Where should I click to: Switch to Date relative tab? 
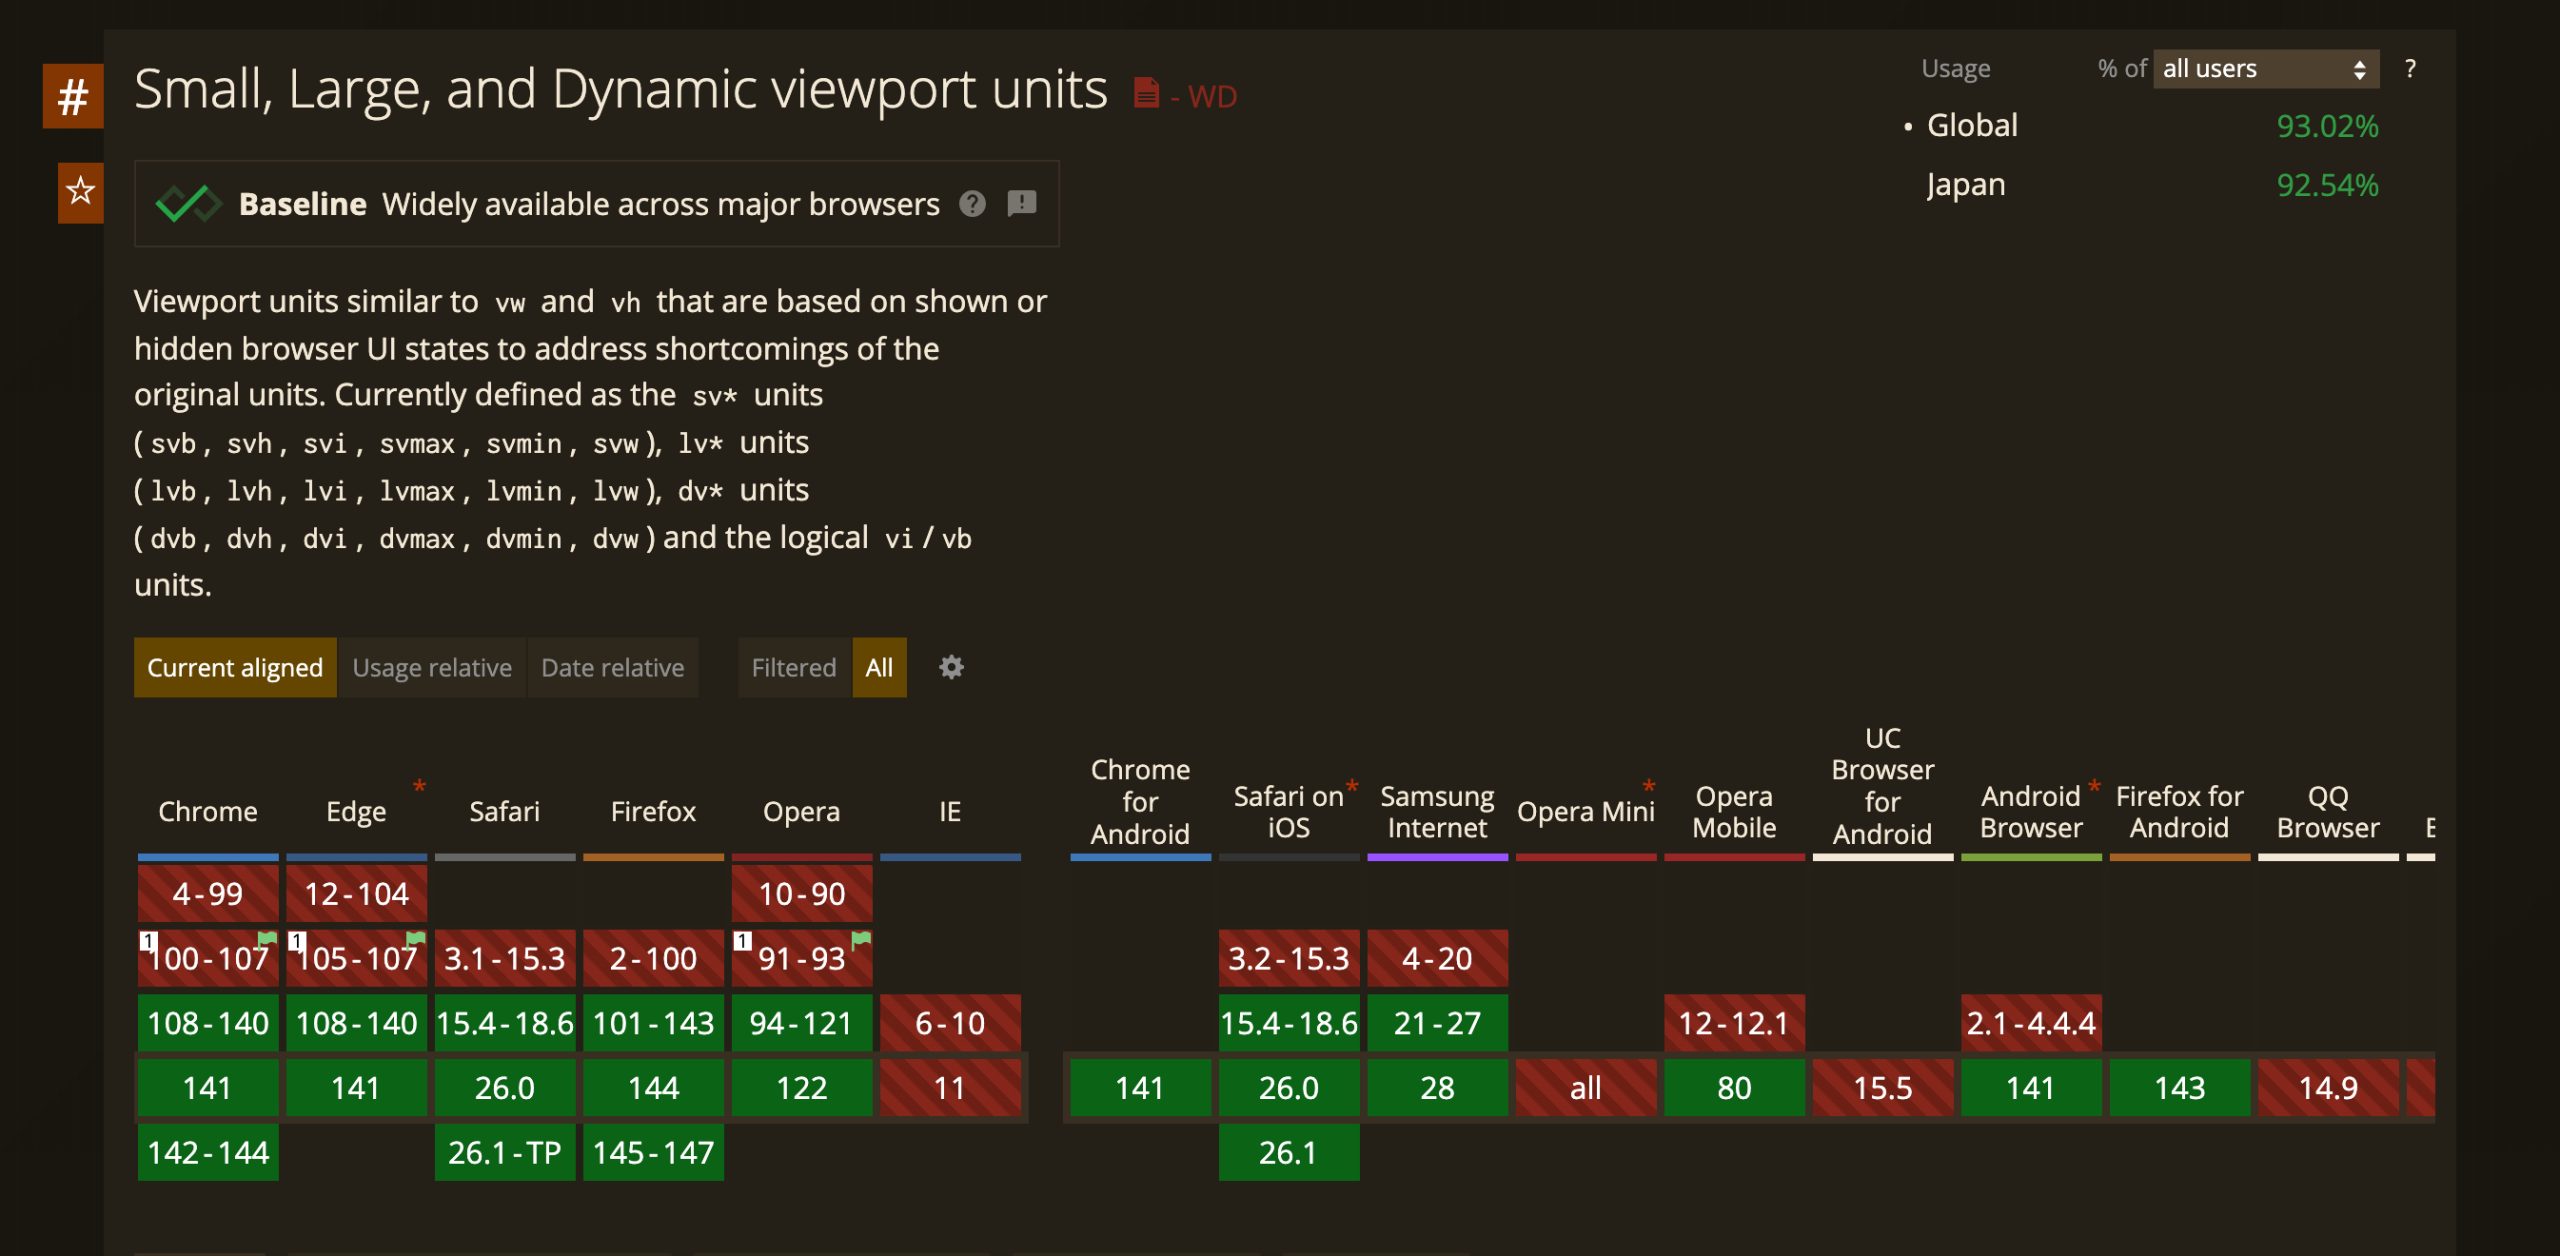pyautogui.click(x=612, y=668)
